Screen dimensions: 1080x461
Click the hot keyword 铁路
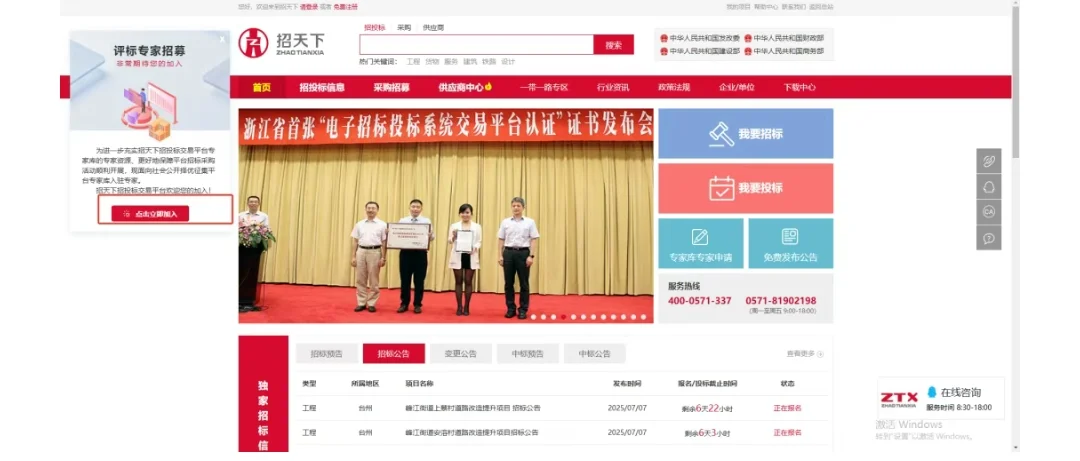point(489,61)
